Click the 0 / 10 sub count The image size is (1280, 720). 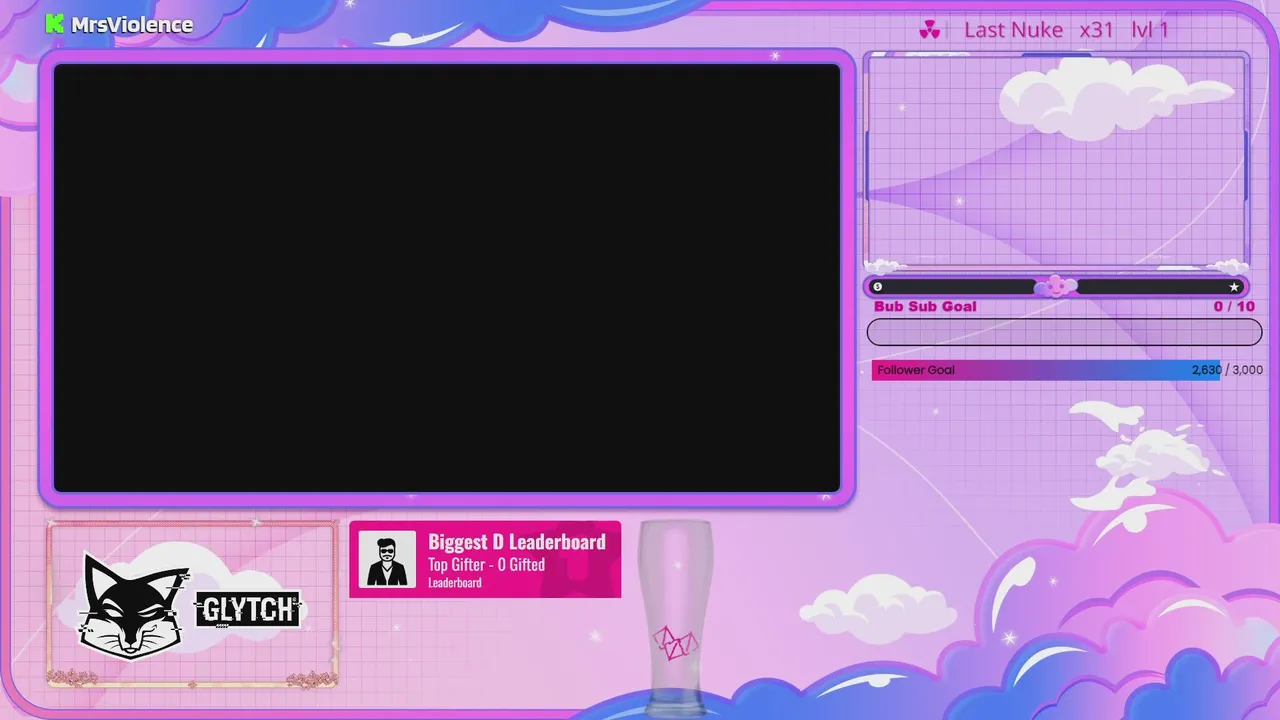coord(1234,307)
